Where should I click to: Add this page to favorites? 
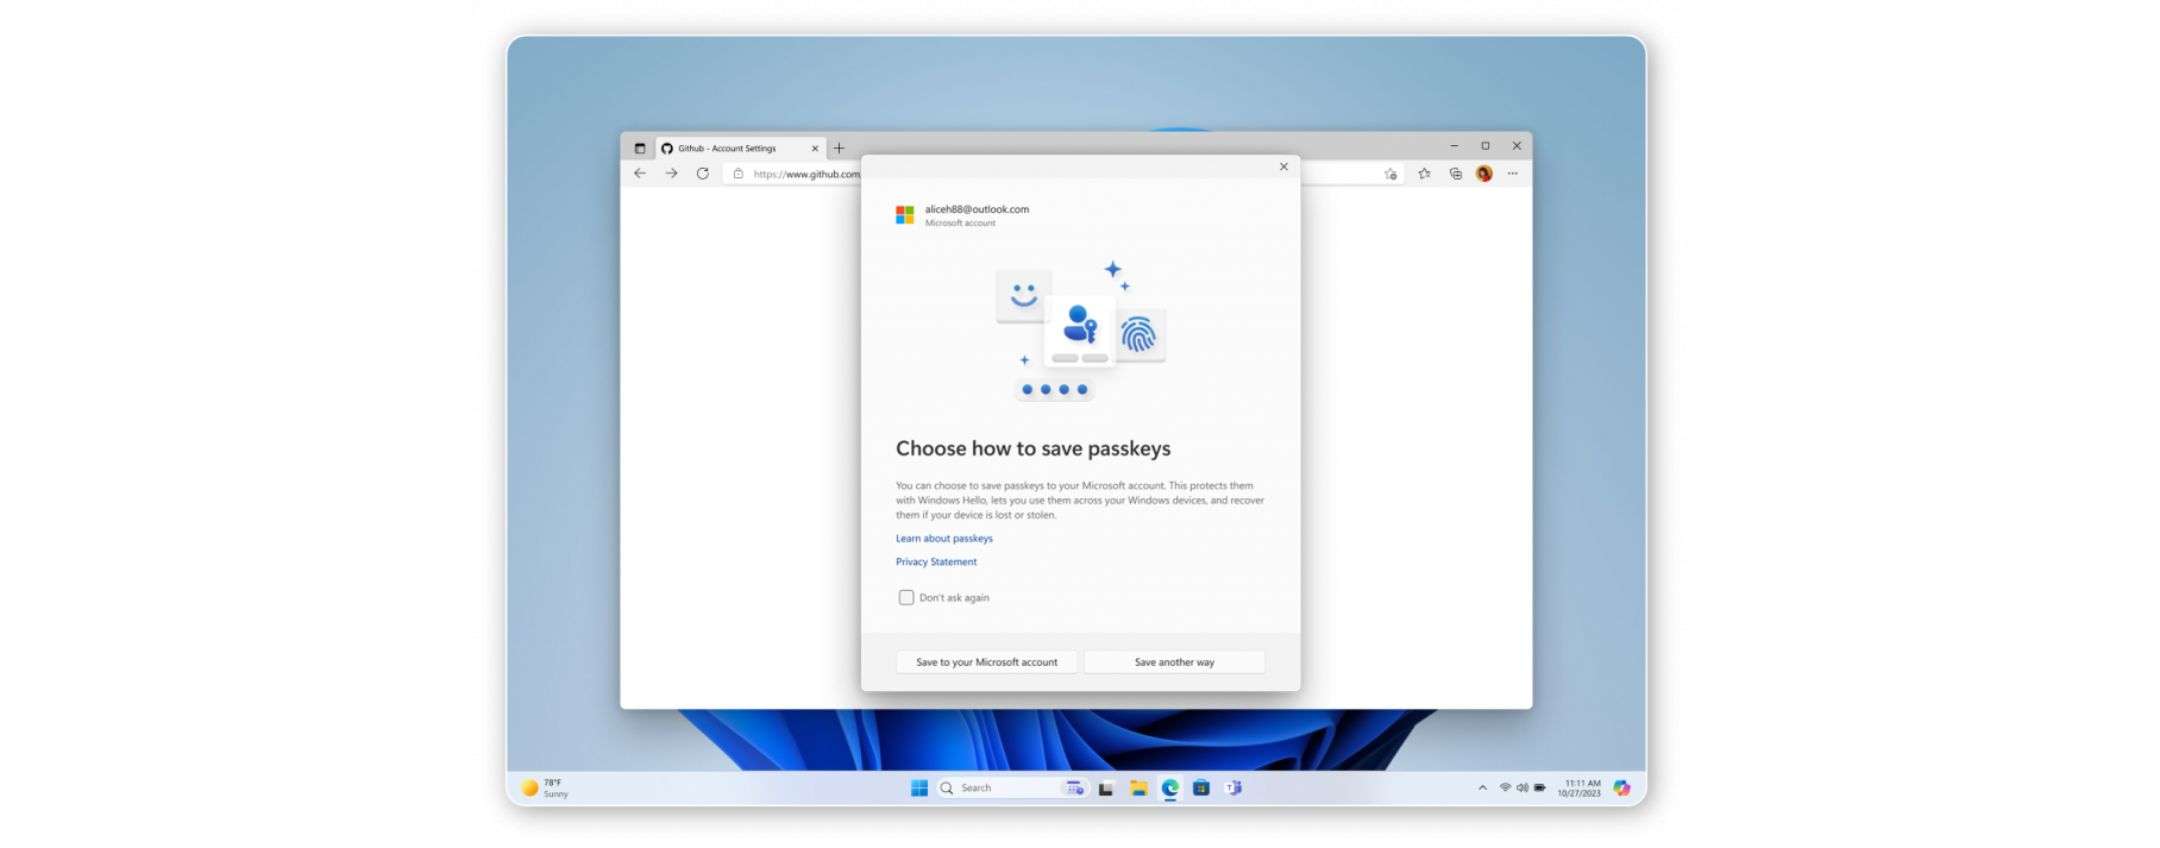(1390, 174)
